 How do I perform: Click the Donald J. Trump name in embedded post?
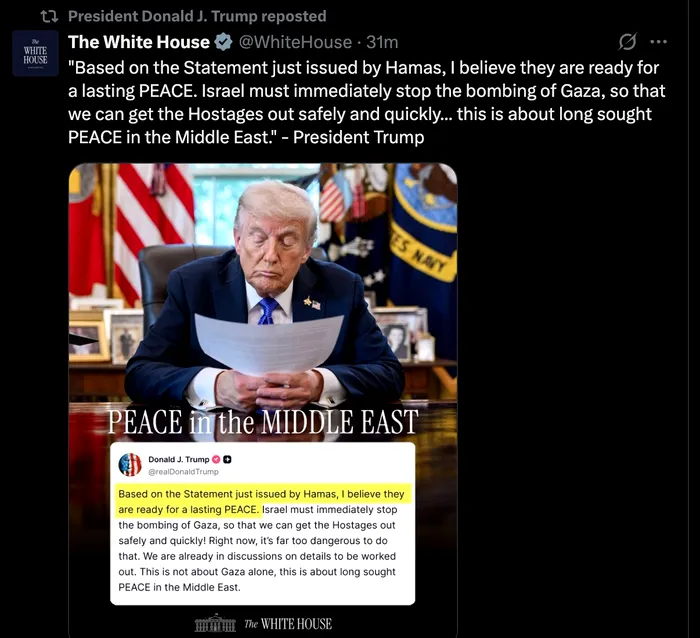pyautogui.click(x=179, y=459)
